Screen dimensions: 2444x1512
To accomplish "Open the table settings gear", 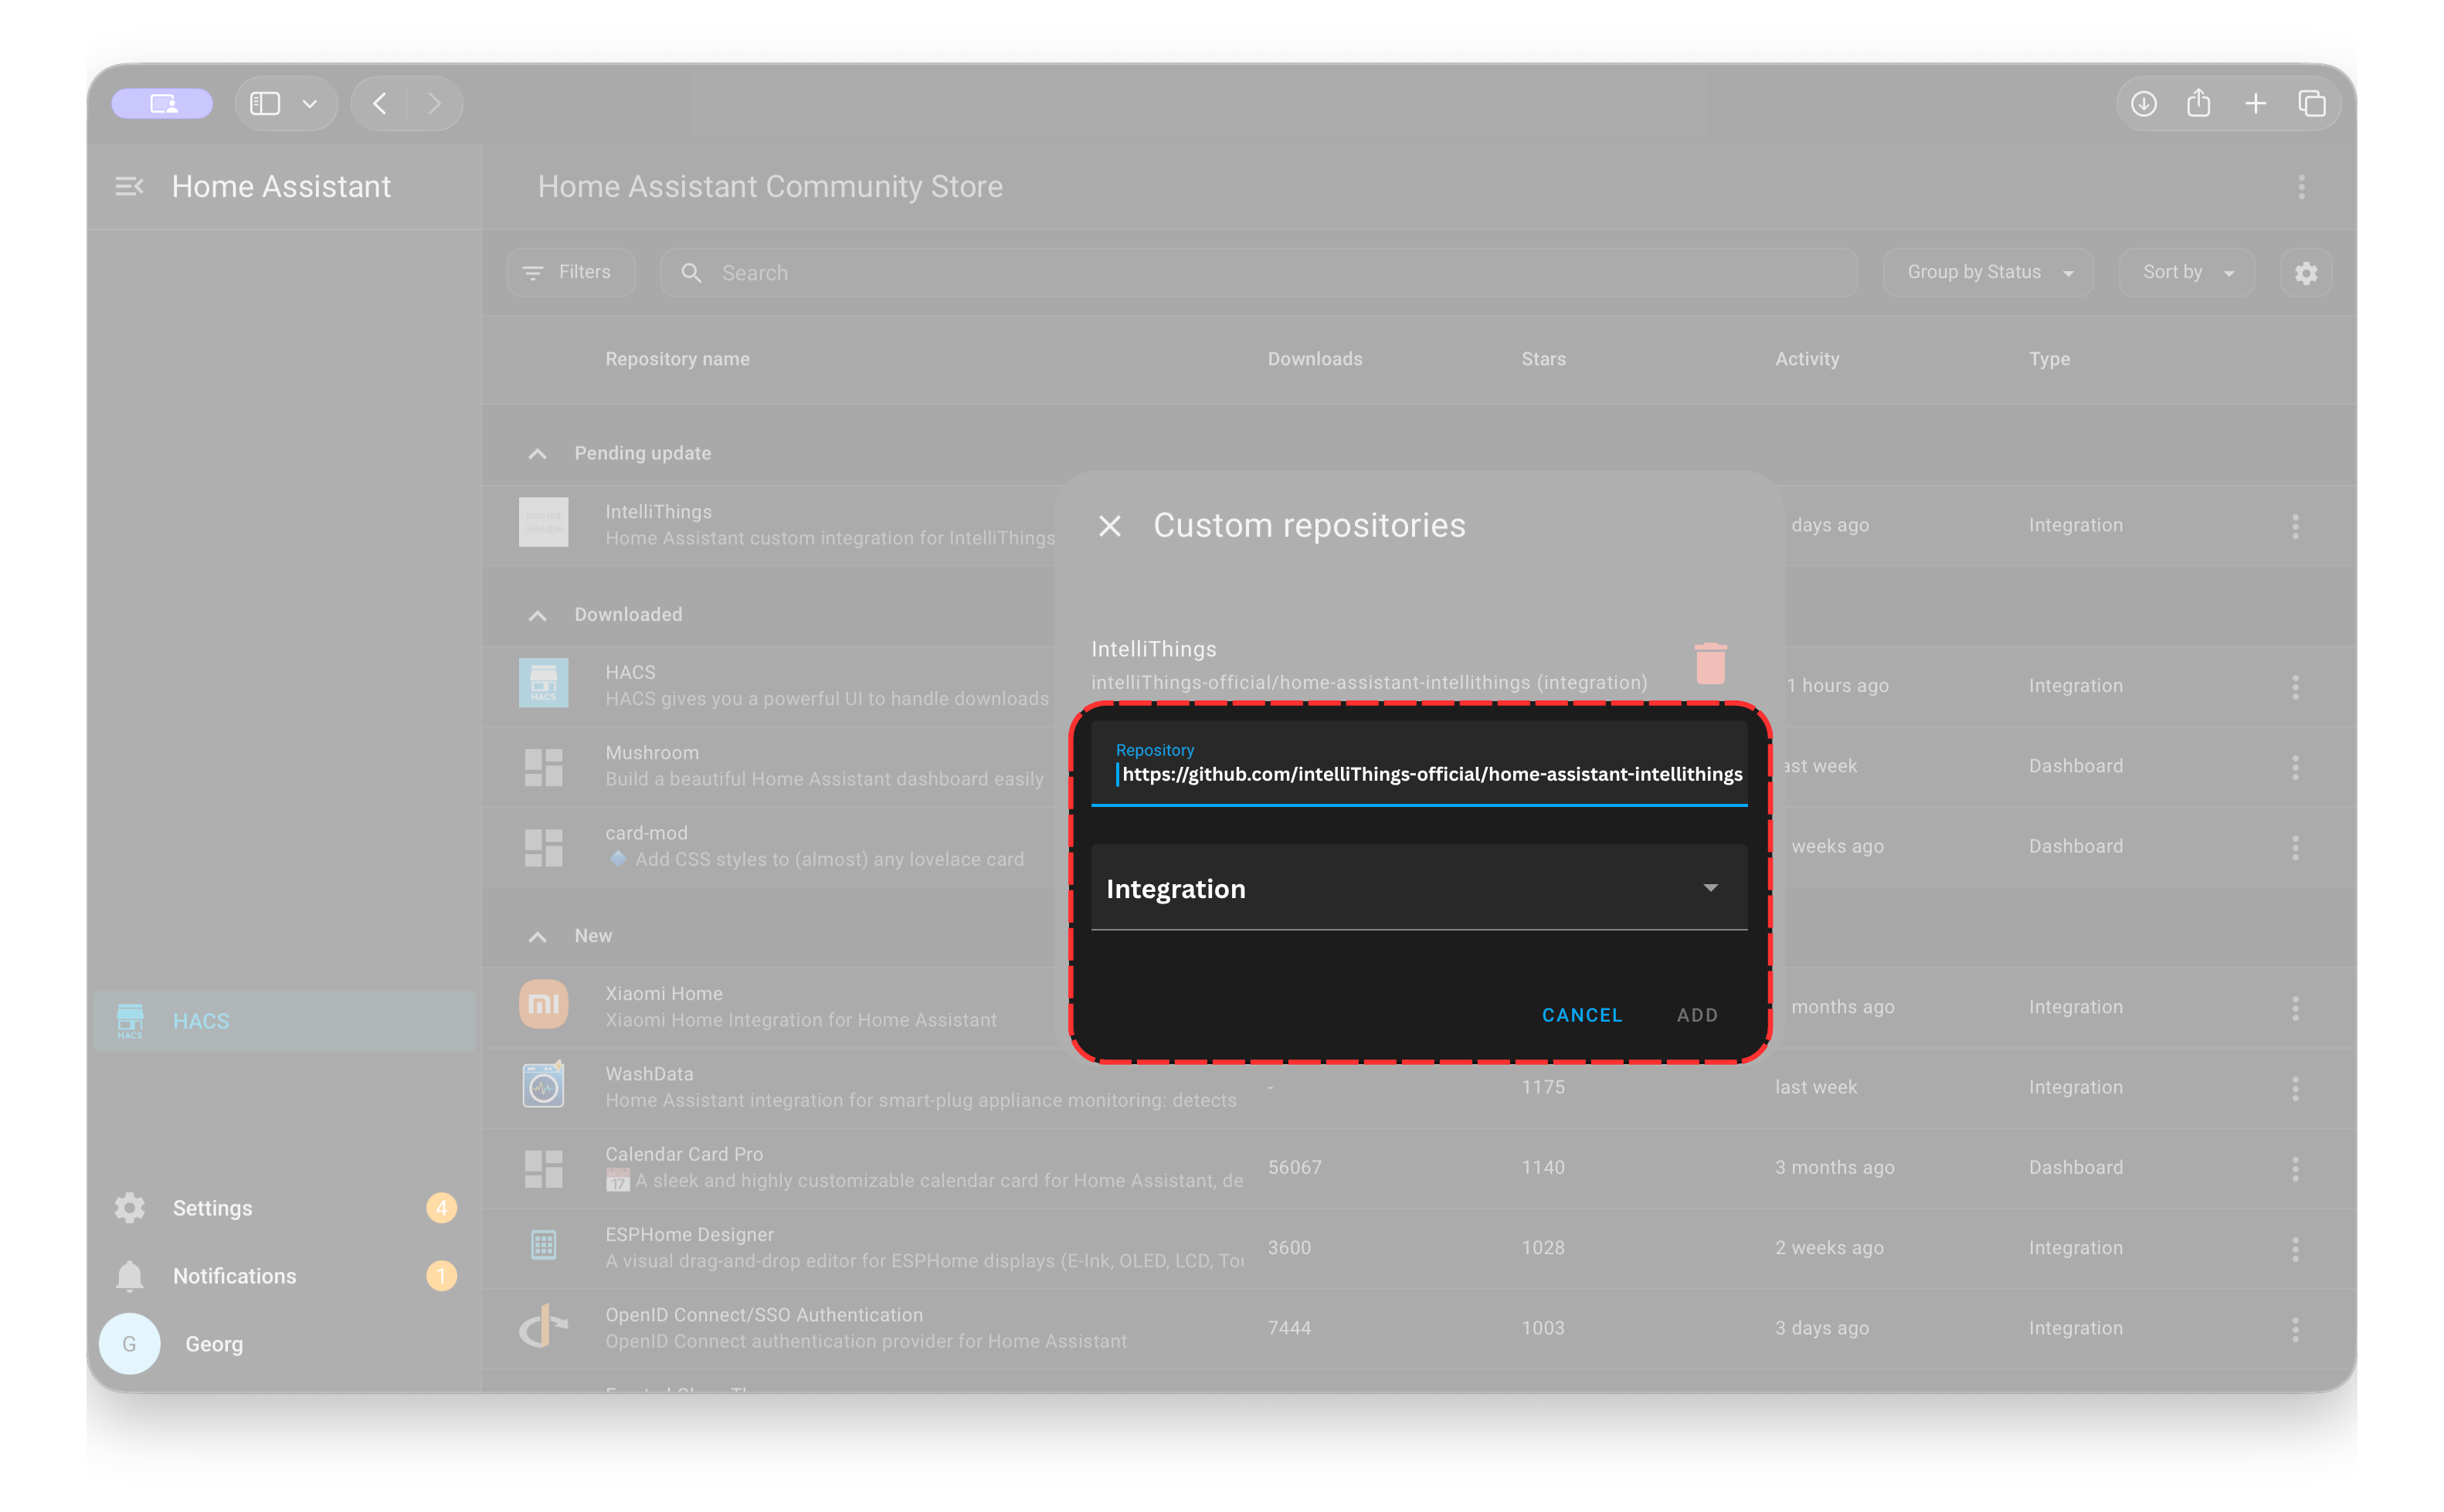I will (x=2306, y=273).
